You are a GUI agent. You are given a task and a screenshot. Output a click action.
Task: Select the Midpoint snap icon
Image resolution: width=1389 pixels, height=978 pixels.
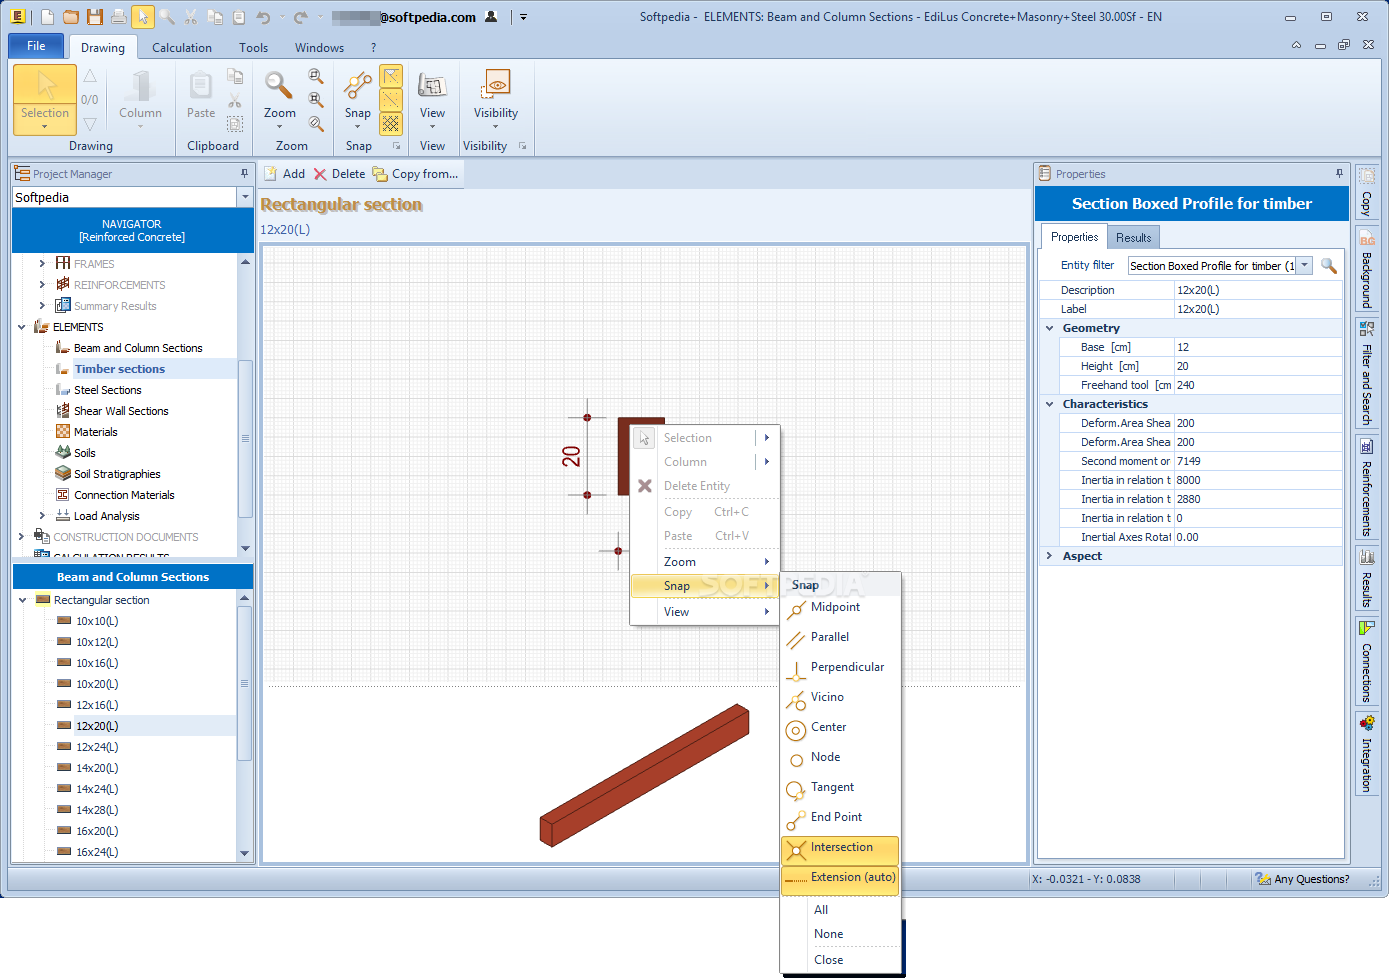pos(796,609)
